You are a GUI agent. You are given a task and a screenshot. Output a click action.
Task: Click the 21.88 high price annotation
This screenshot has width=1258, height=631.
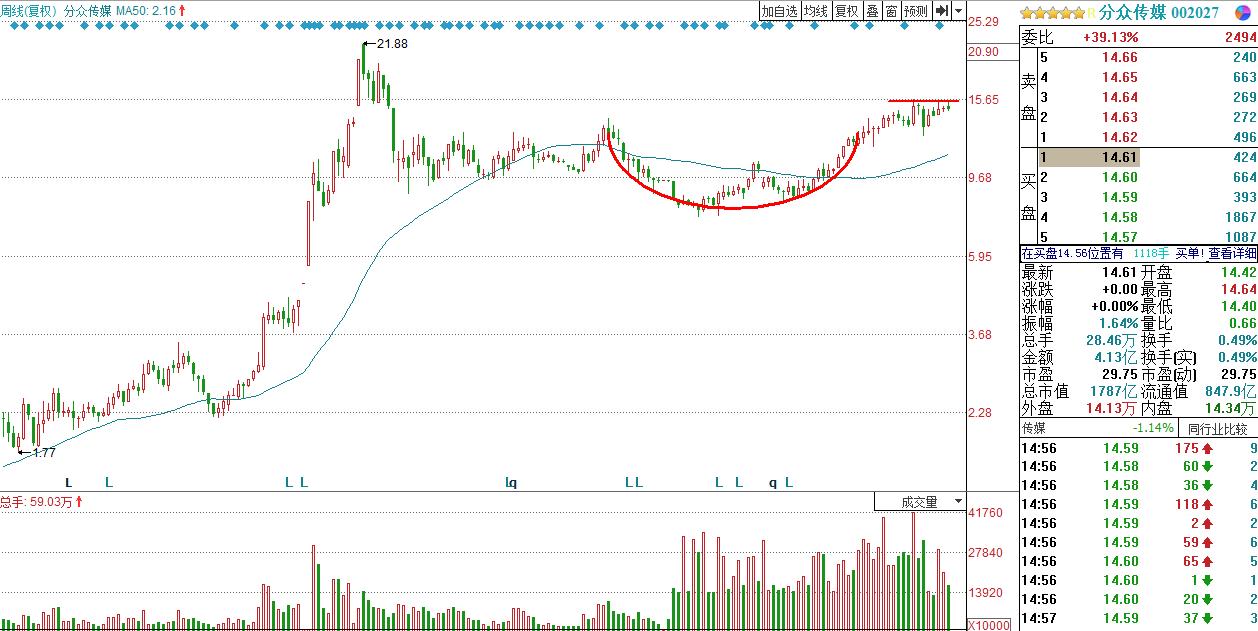(392, 44)
